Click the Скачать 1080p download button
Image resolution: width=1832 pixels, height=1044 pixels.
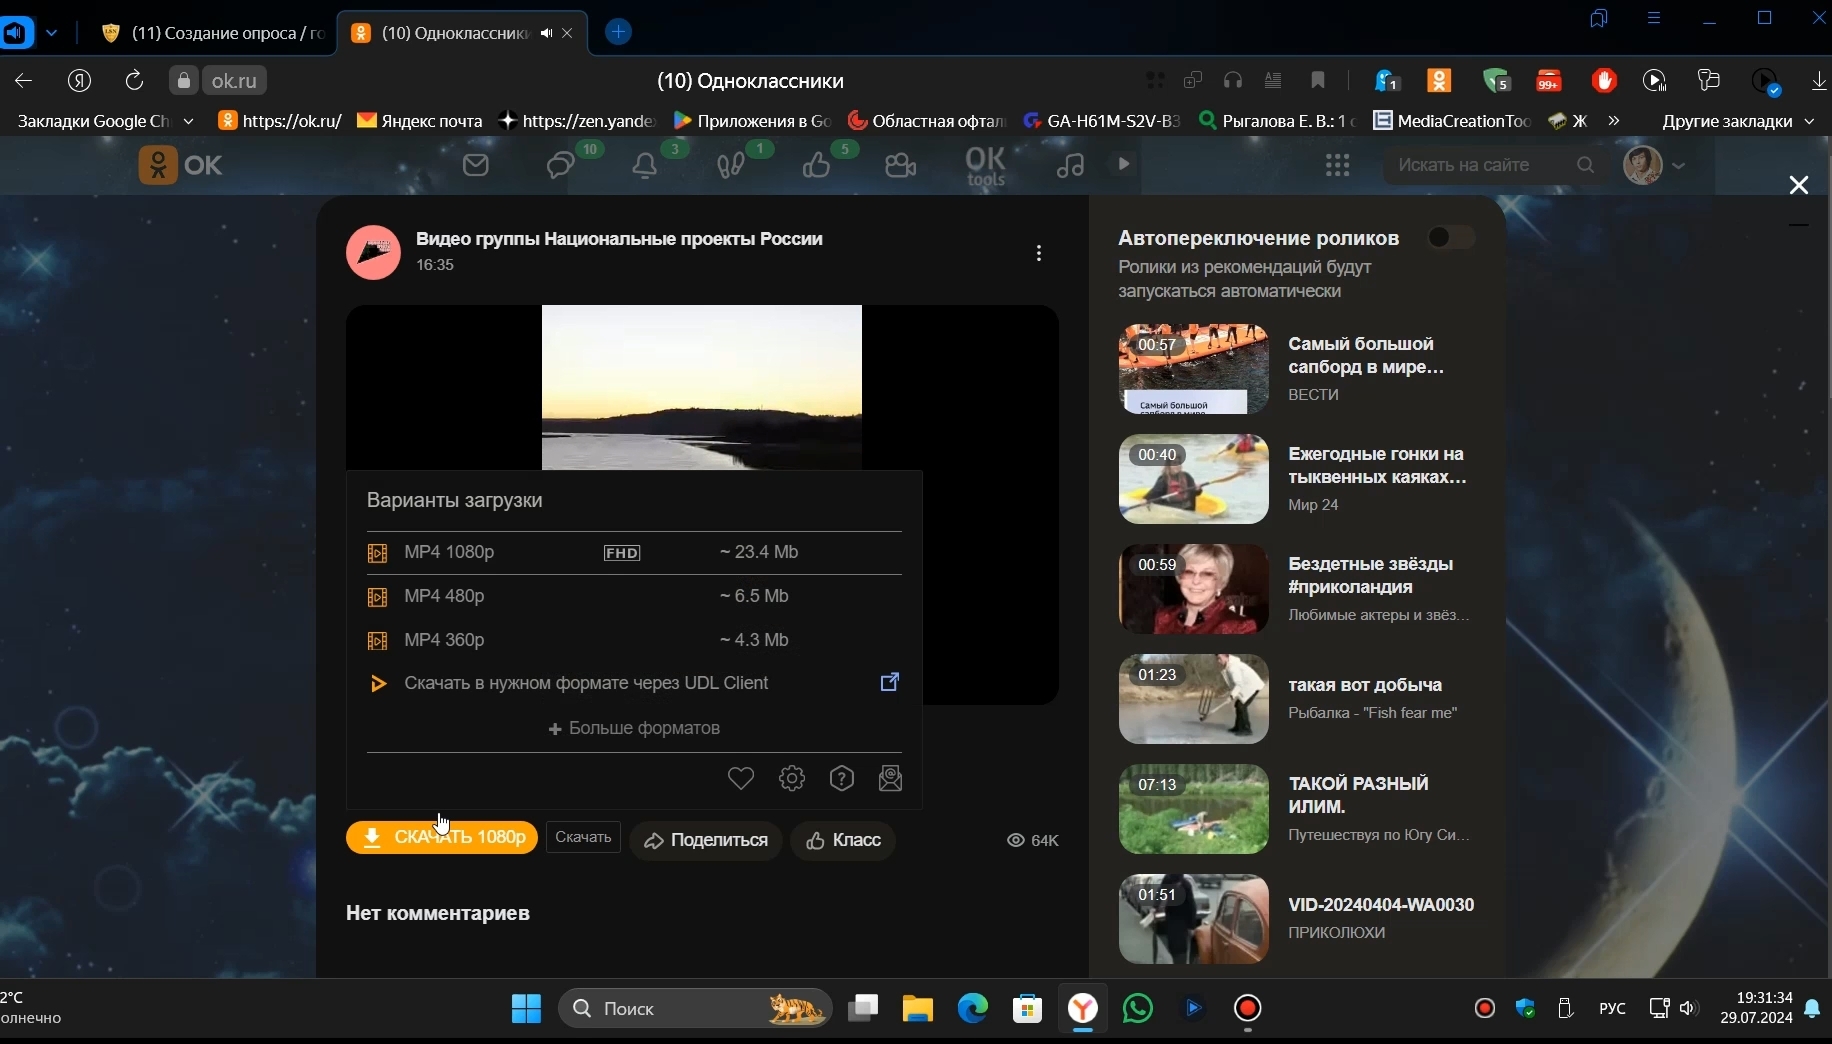(x=440, y=838)
